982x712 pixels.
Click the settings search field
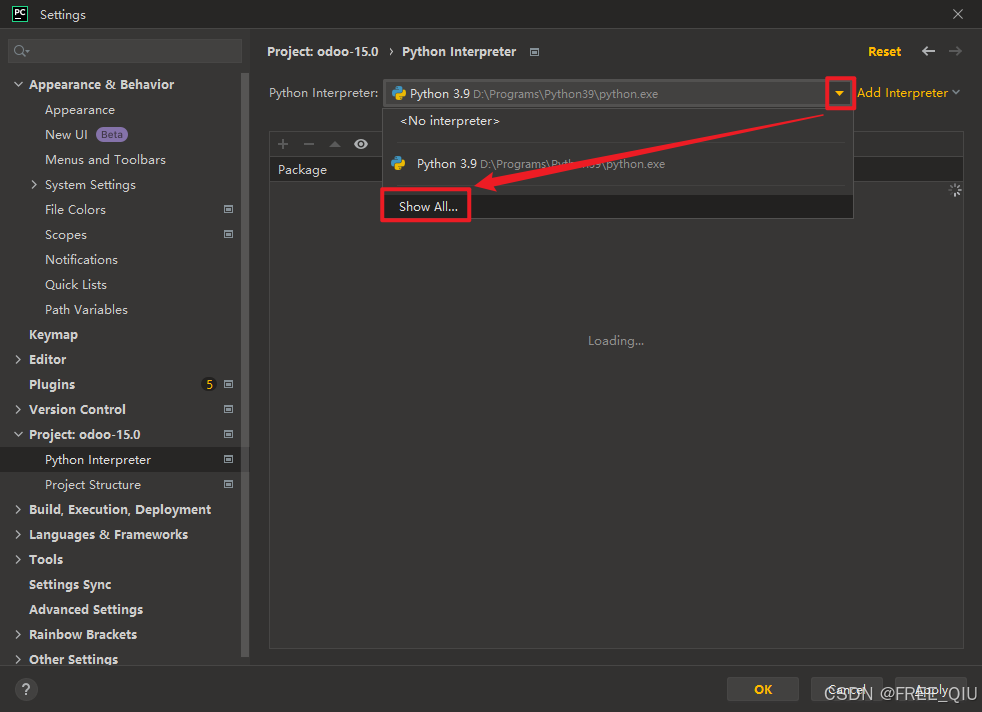pos(125,51)
